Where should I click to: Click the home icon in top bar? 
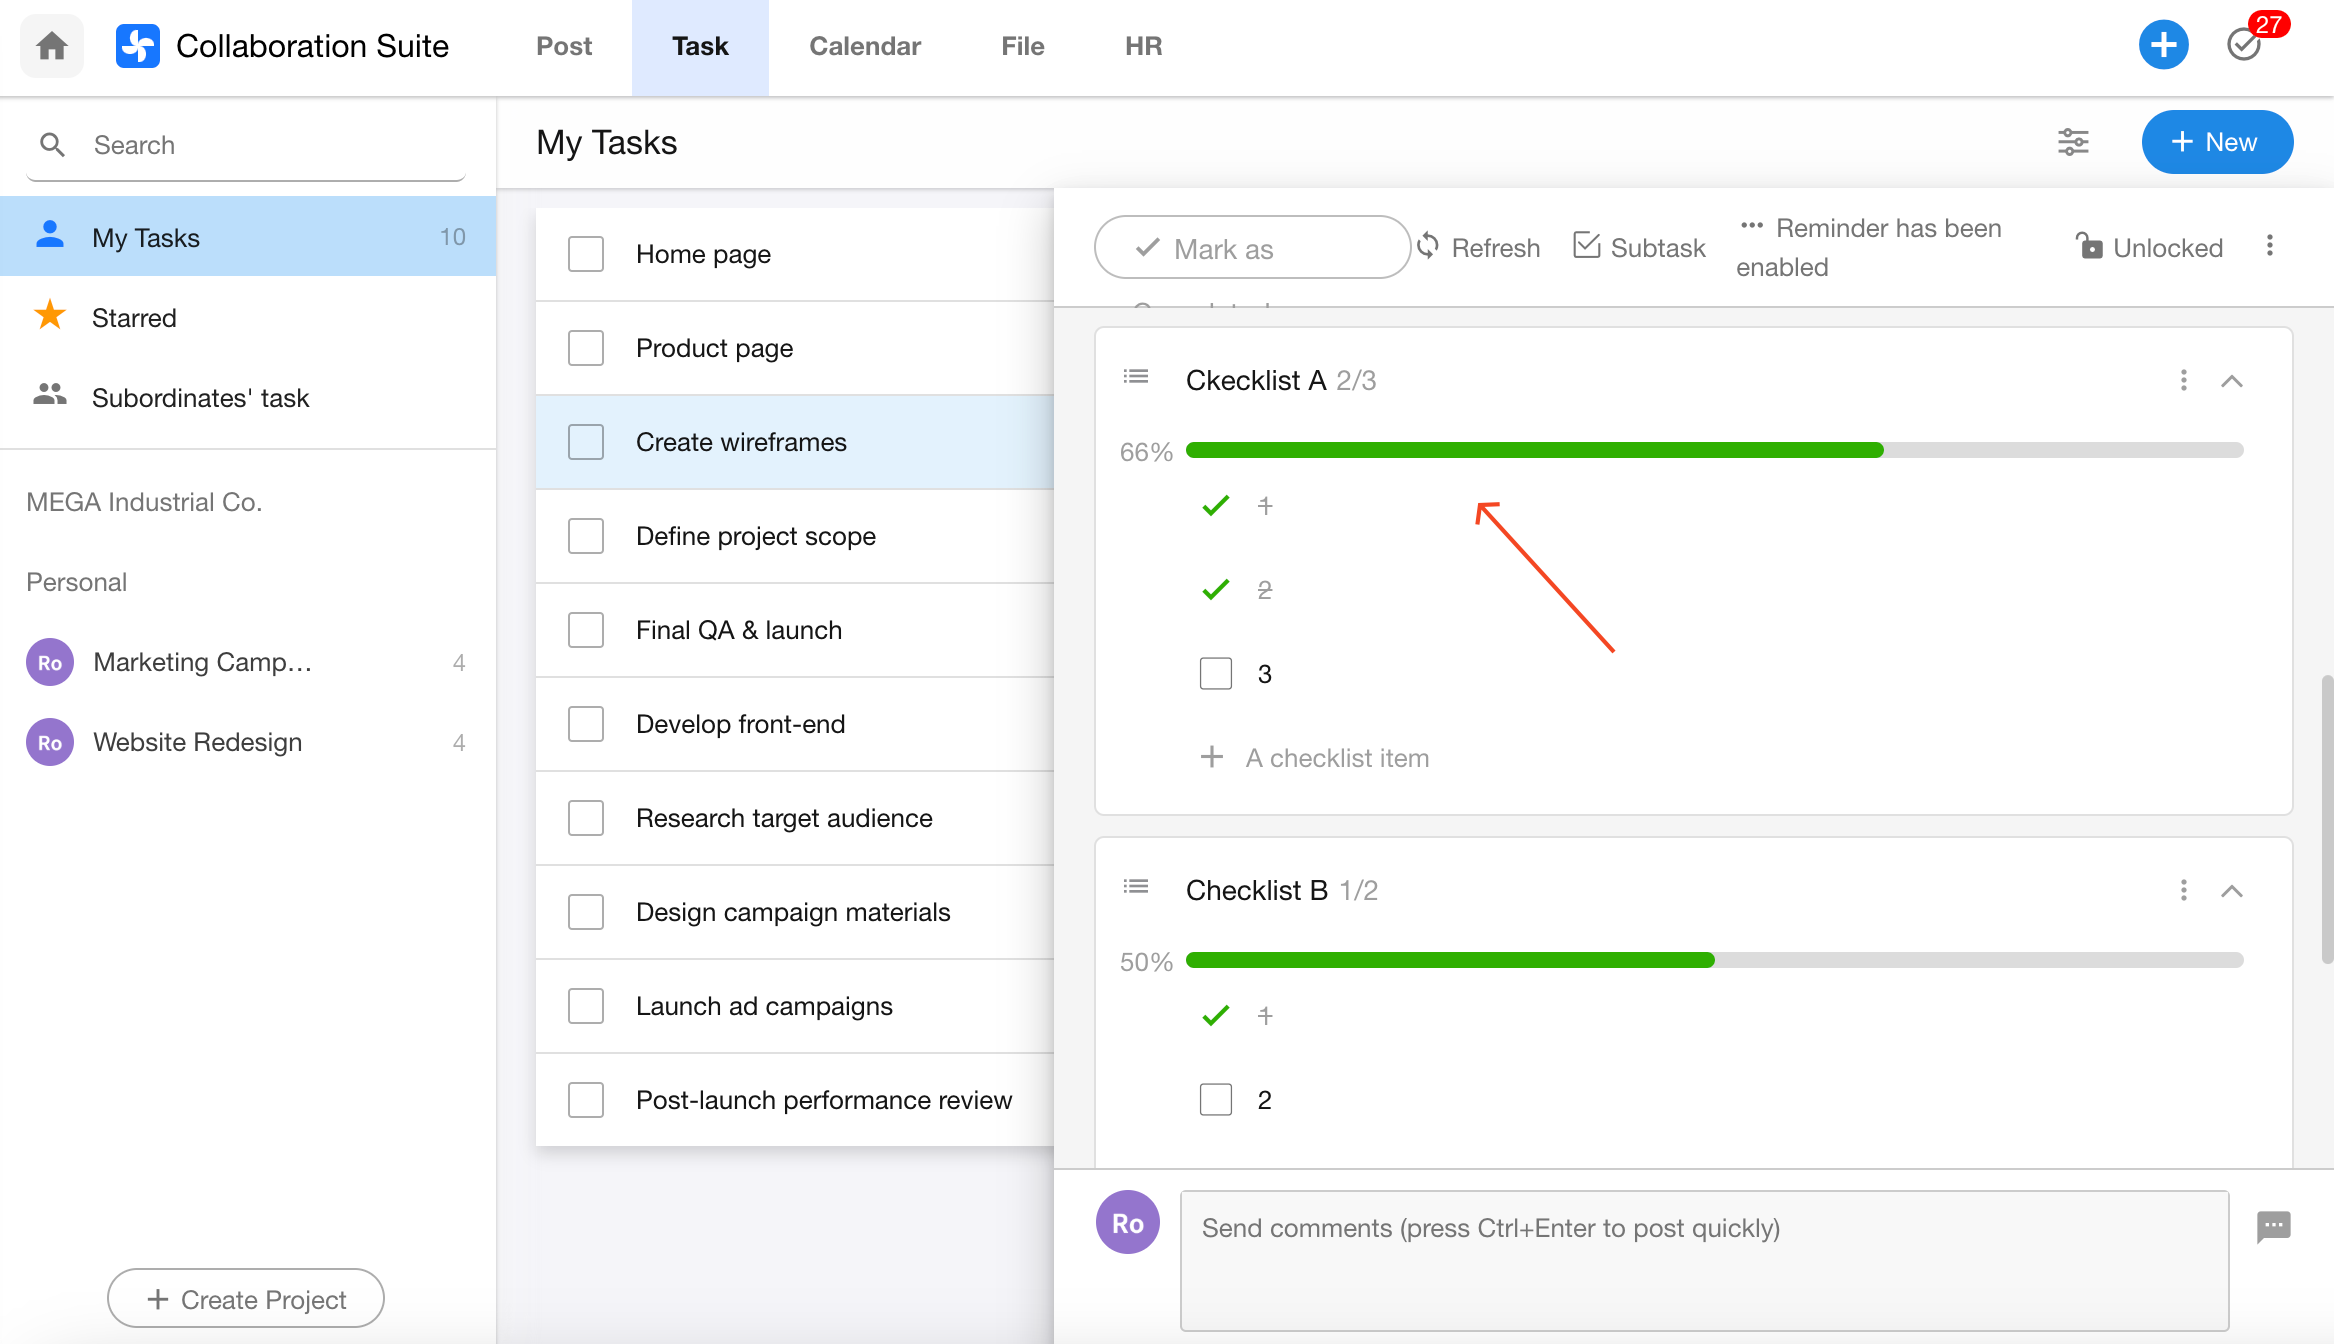(52, 46)
